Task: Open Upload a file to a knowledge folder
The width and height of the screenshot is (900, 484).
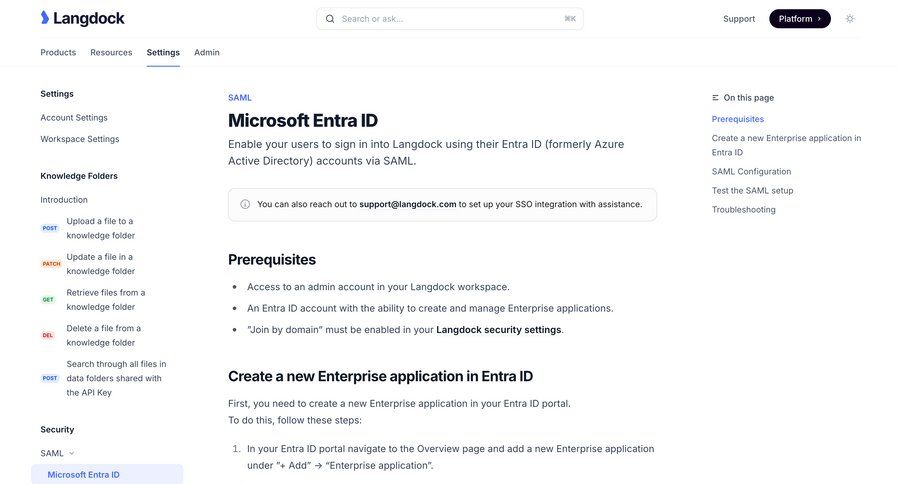Action: pos(101,229)
